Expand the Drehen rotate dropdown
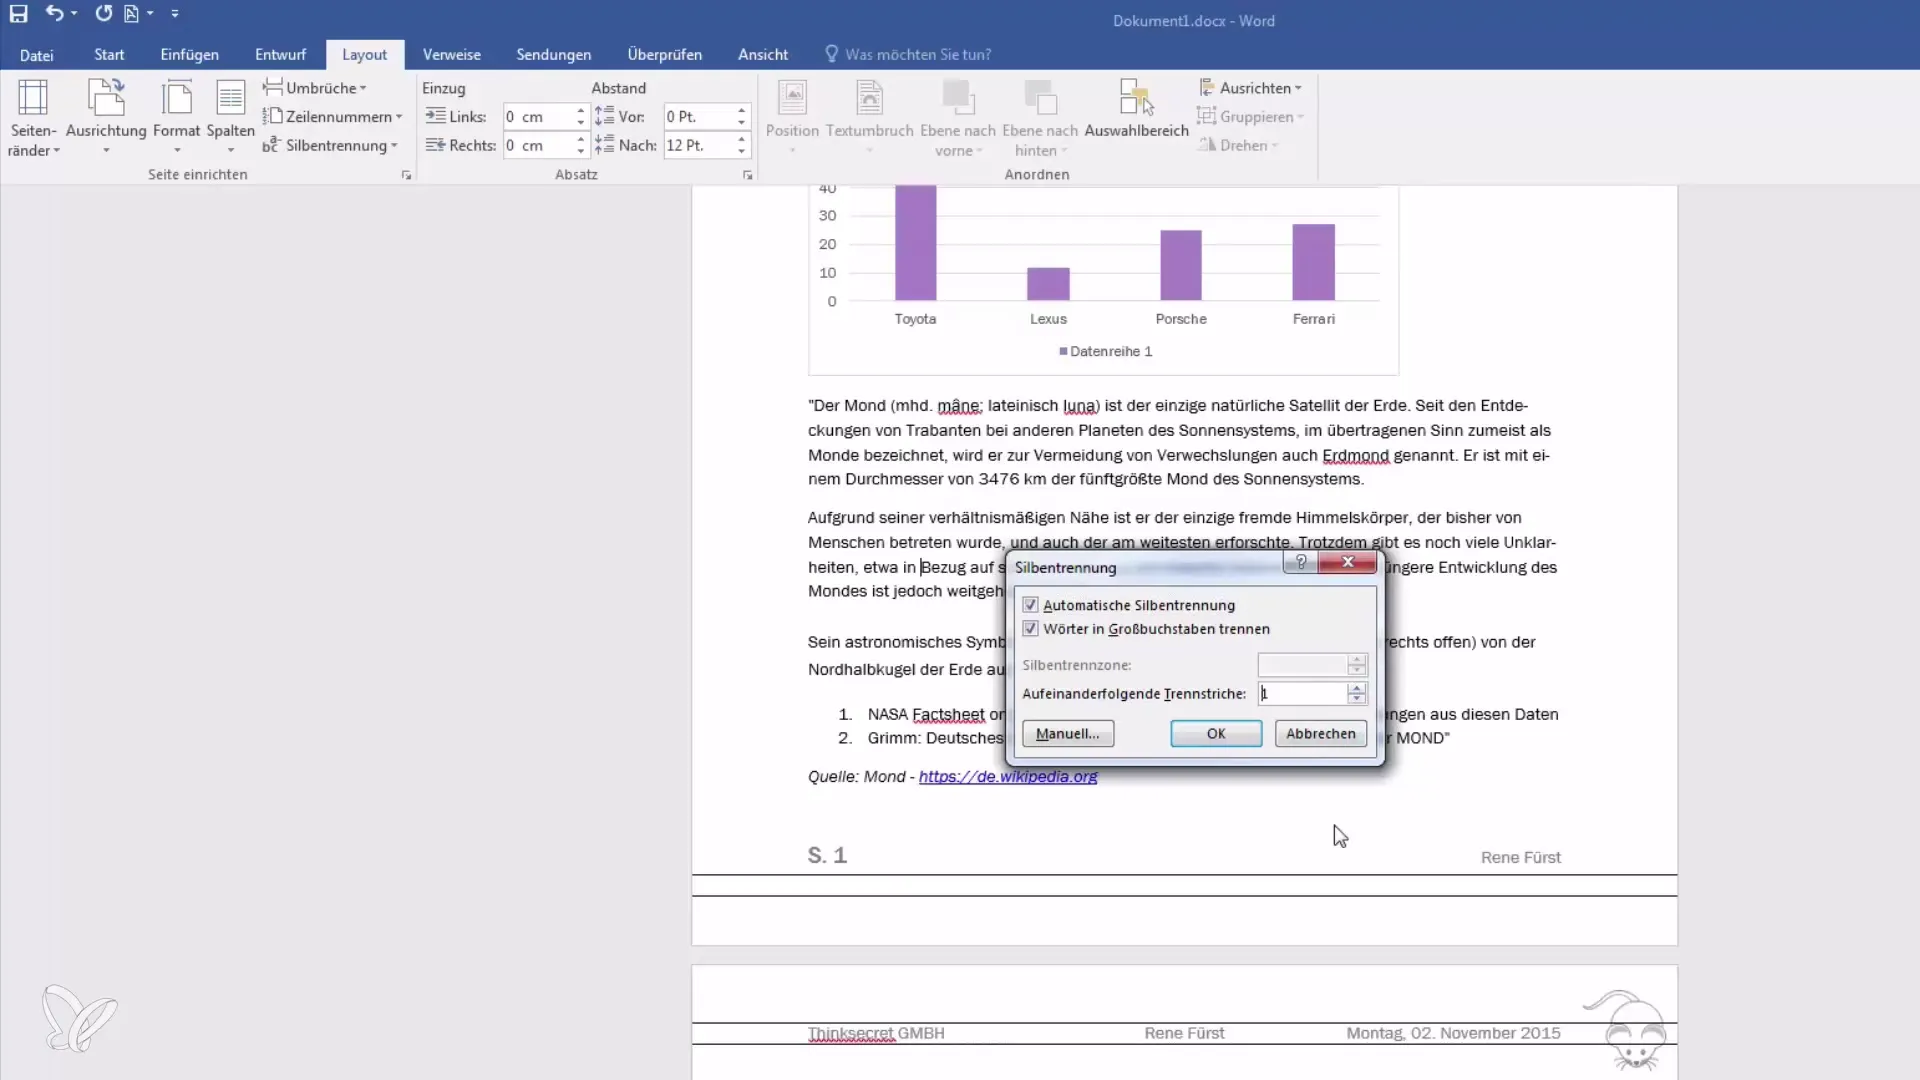Viewport: 1920px width, 1080px height. pos(1238,146)
